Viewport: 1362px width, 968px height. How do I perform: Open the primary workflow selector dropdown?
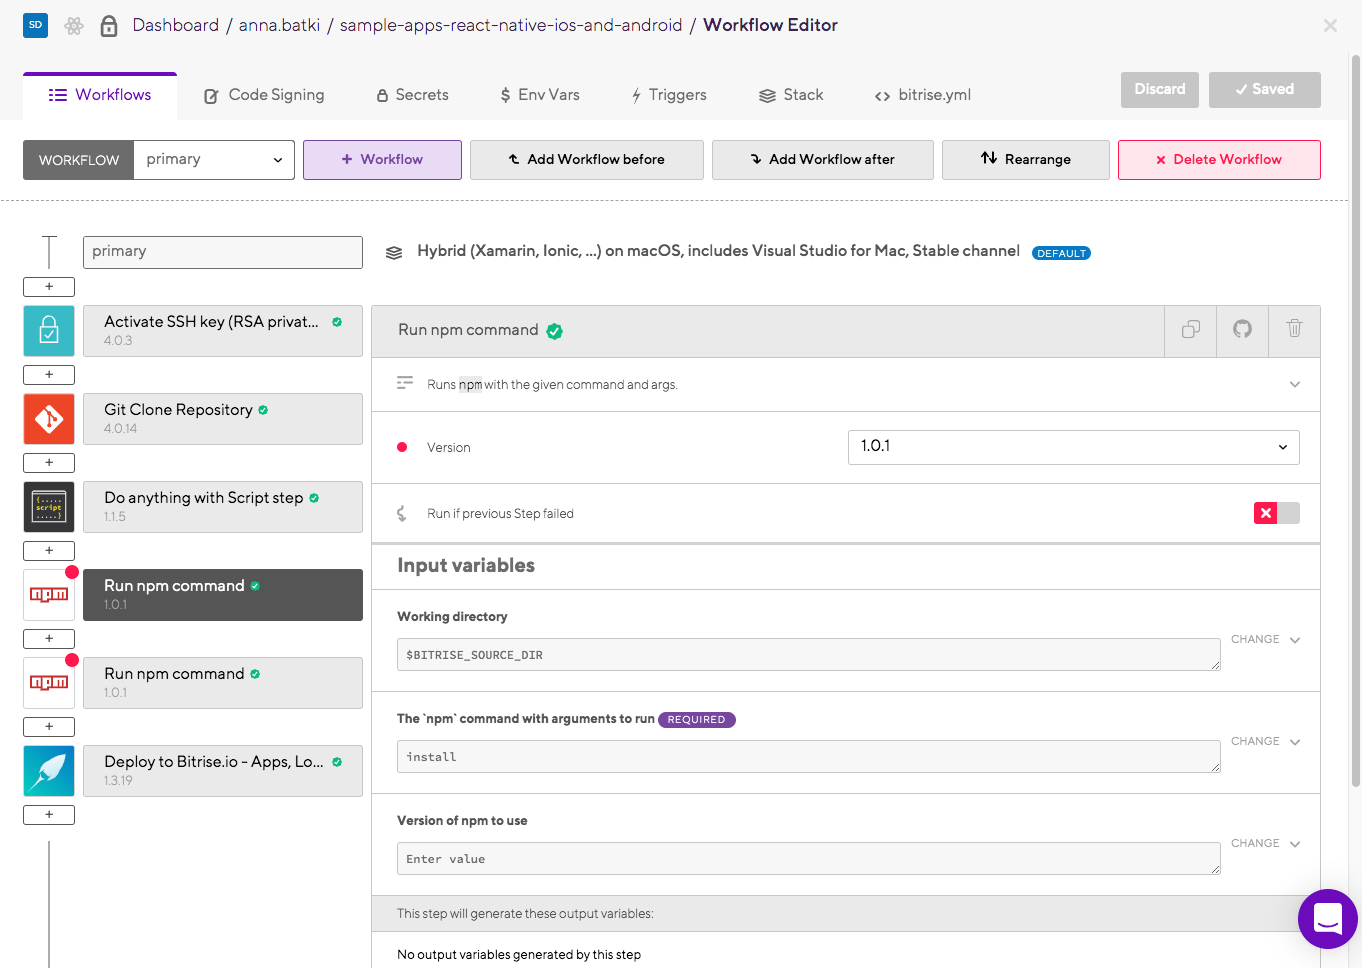[214, 160]
